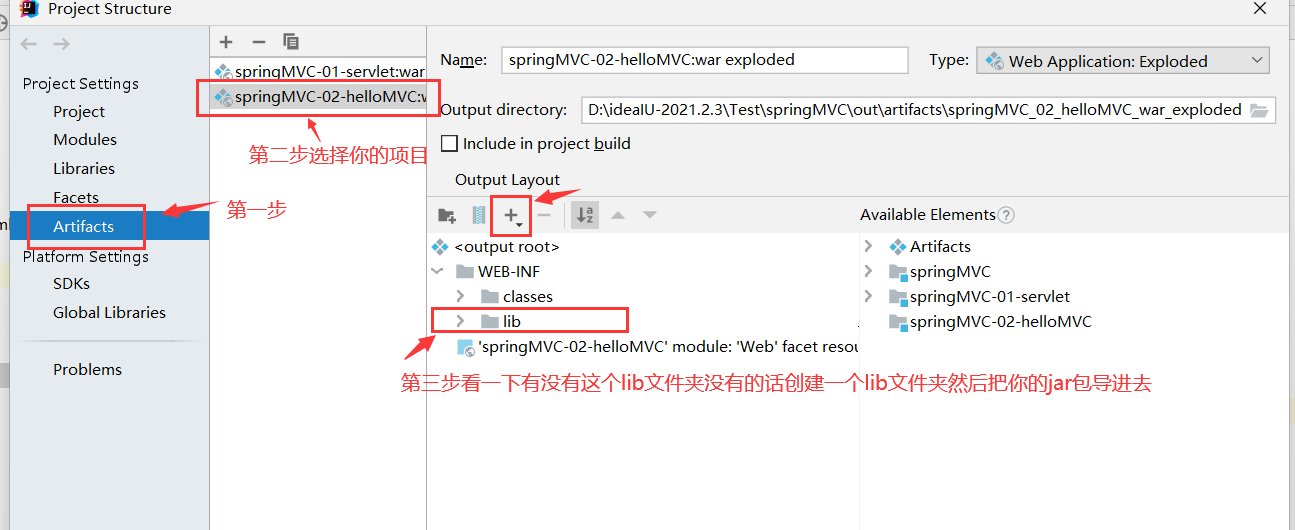1295x530 pixels.
Task: Open Problems page
Action: click(87, 370)
